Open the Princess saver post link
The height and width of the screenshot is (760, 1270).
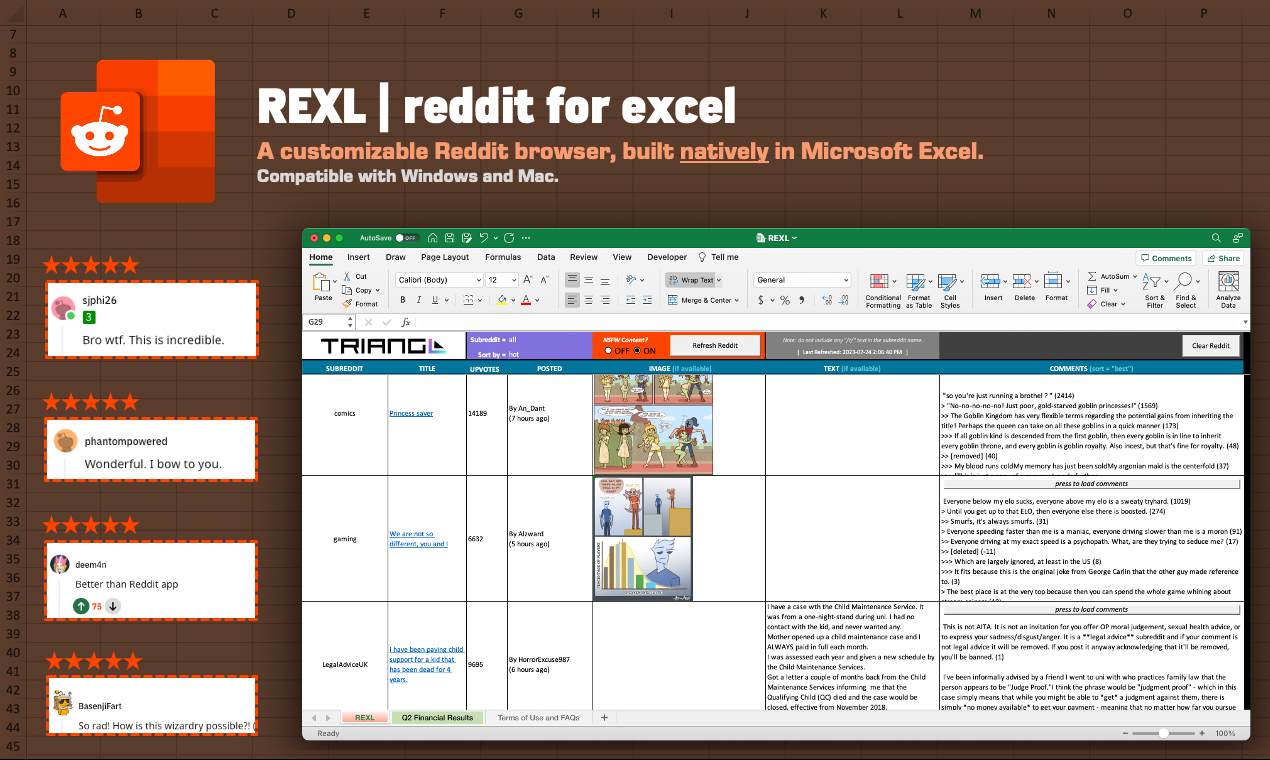410,412
